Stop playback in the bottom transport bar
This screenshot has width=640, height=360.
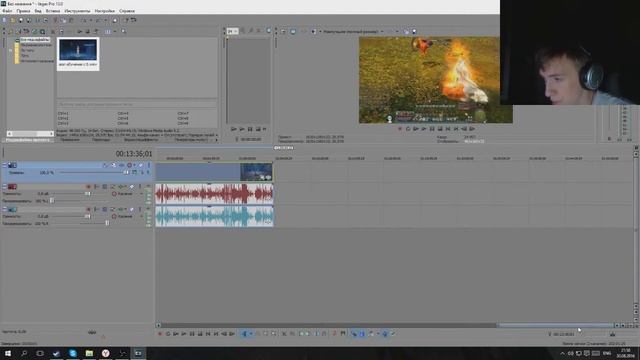200,334
